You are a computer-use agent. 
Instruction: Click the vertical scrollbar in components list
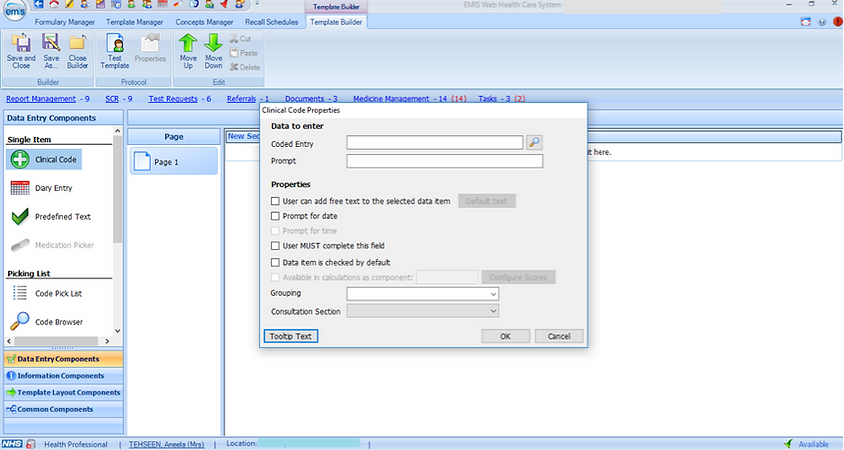pyautogui.click(x=117, y=188)
